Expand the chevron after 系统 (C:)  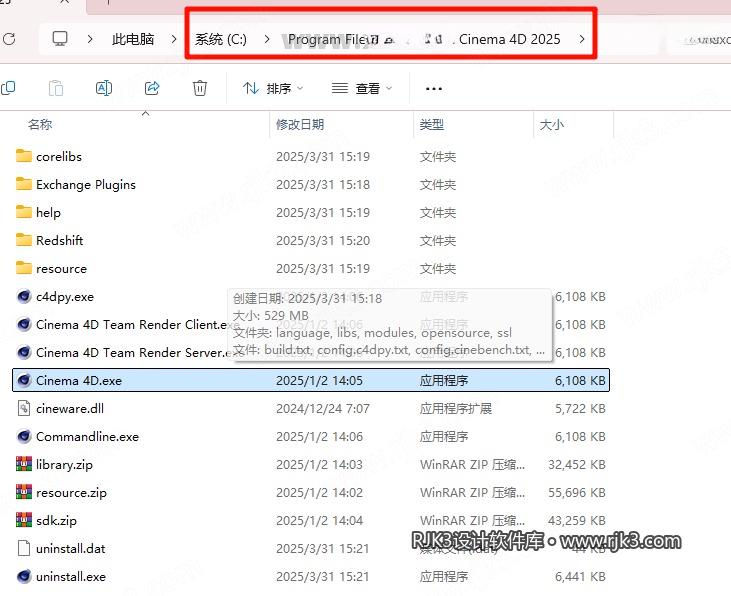(x=267, y=39)
